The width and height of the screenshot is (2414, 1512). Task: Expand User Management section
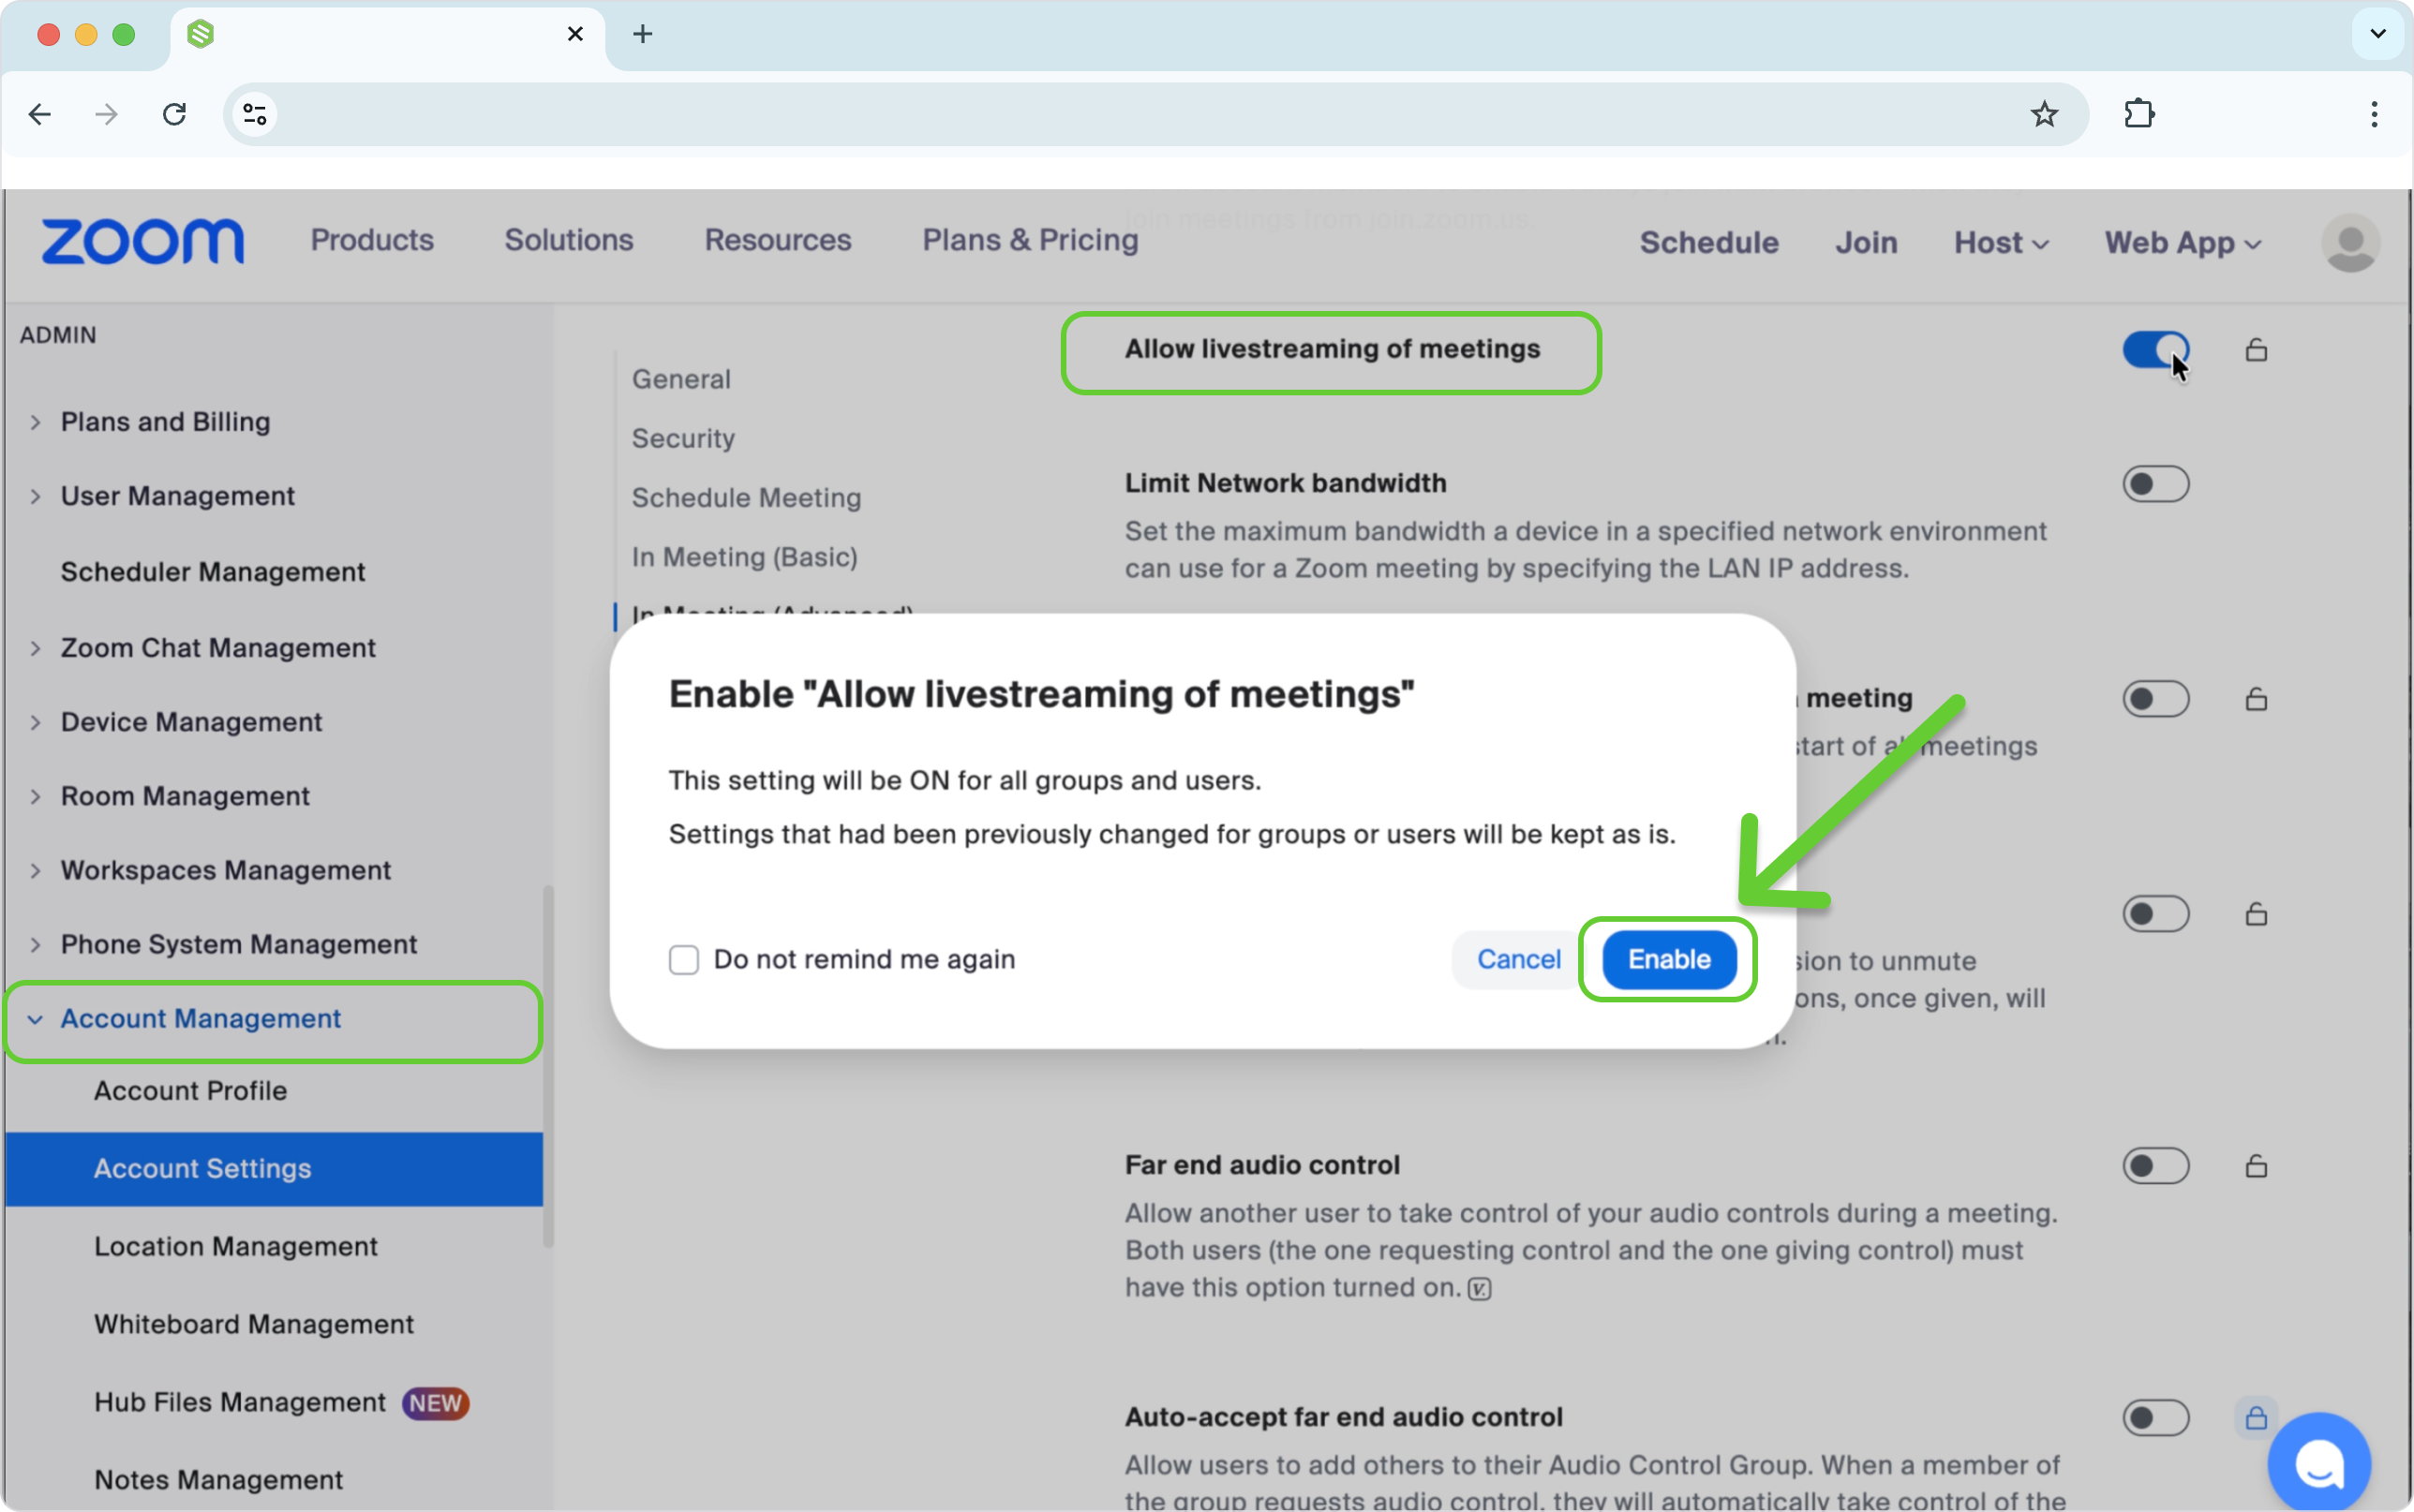[35, 496]
